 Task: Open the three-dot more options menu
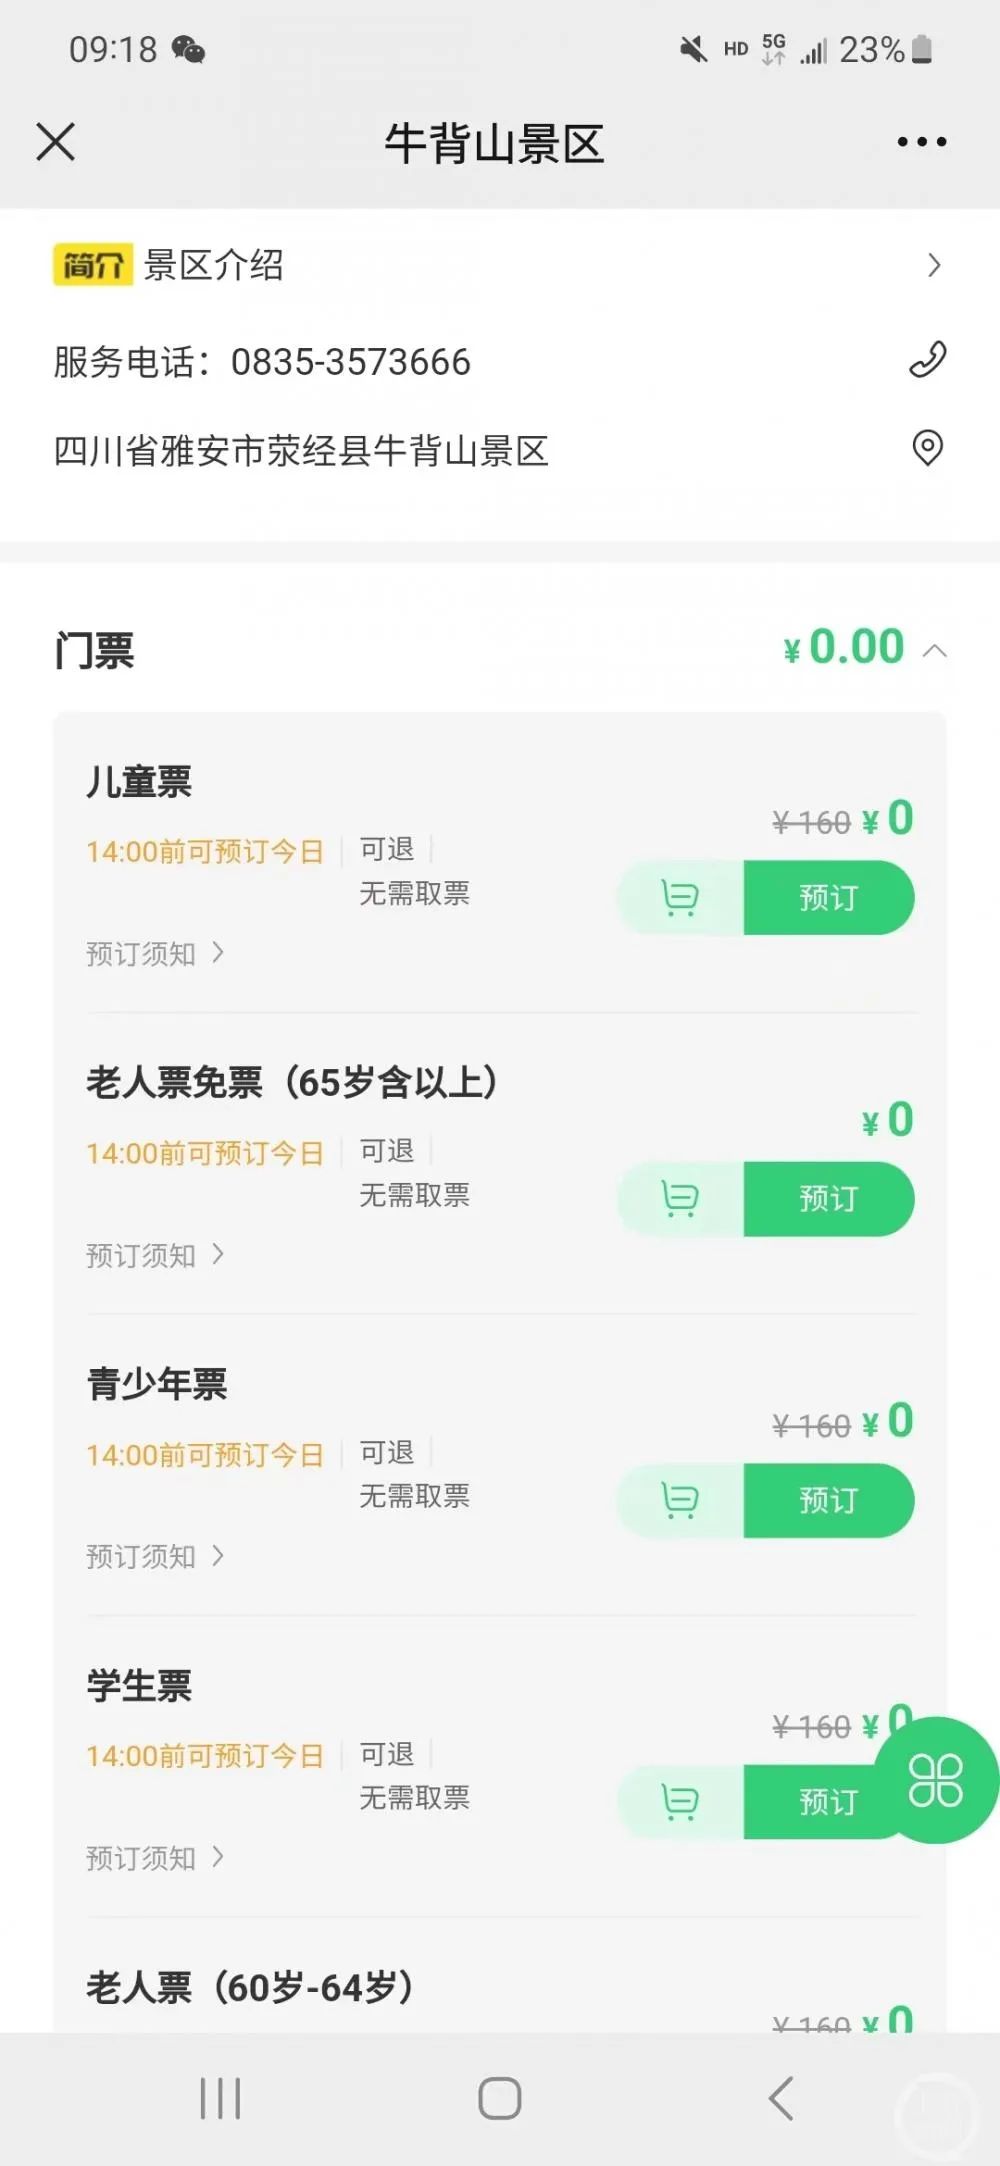pyautogui.click(x=921, y=142)
